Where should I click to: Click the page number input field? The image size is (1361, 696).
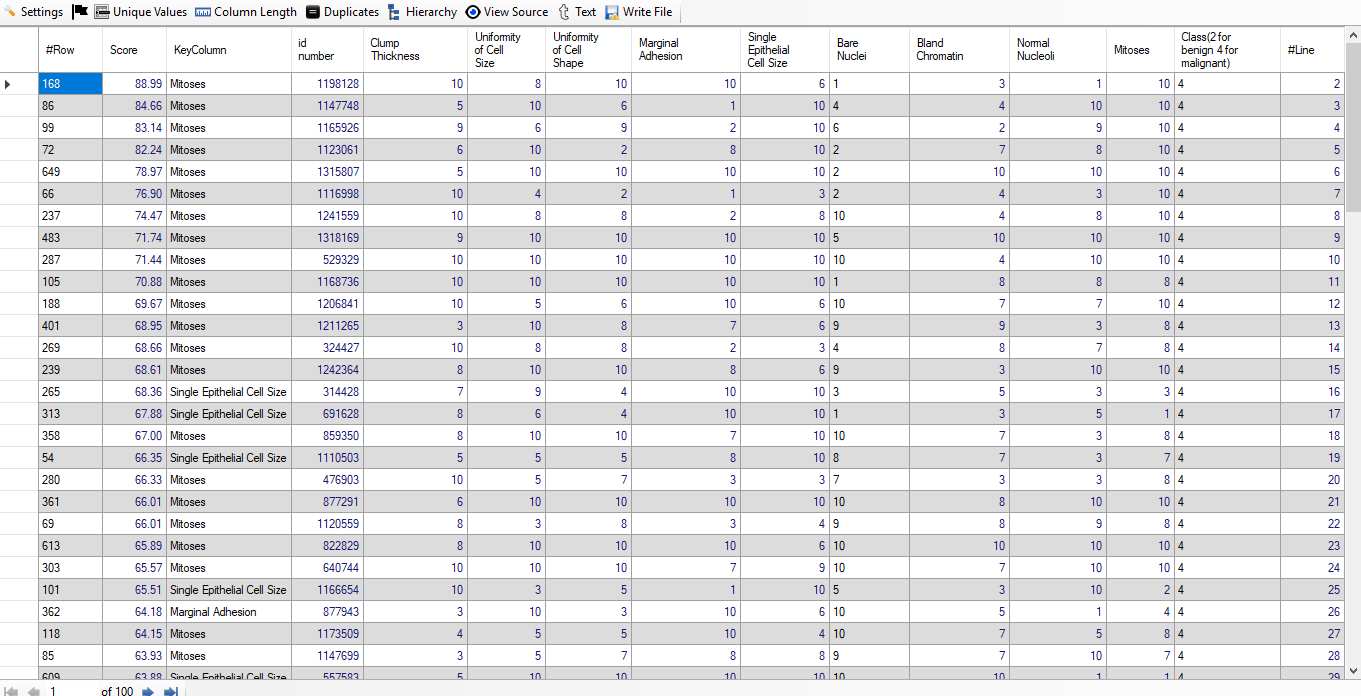tap(70, 691)
